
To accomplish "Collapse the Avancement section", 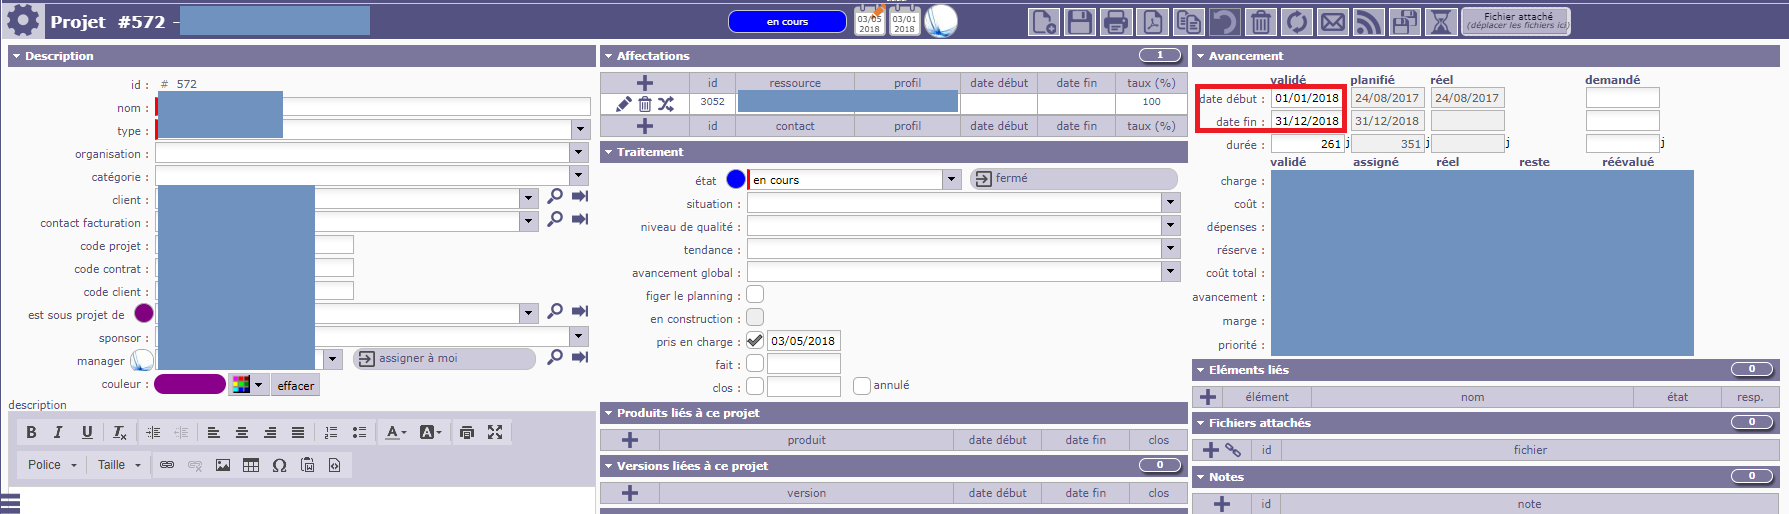I will point(1201,57).
